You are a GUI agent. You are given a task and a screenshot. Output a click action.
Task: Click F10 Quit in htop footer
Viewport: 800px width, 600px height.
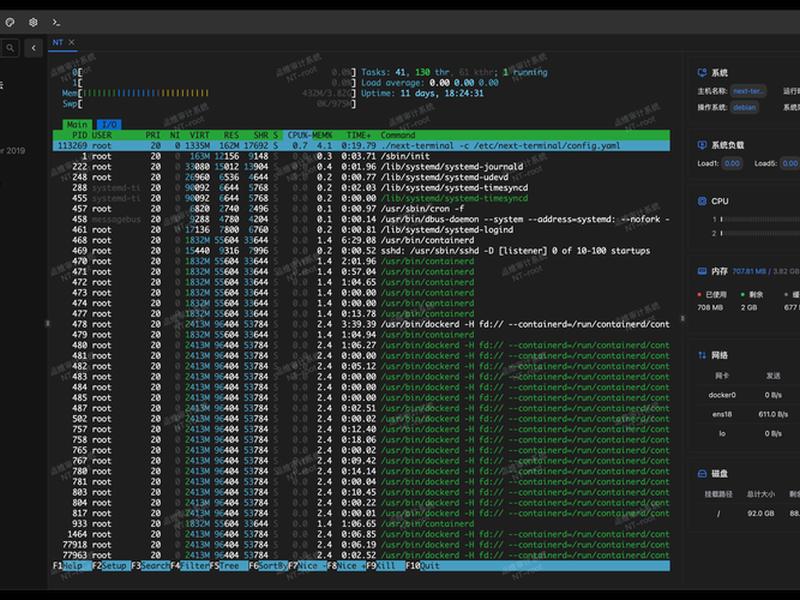point(423,566)
